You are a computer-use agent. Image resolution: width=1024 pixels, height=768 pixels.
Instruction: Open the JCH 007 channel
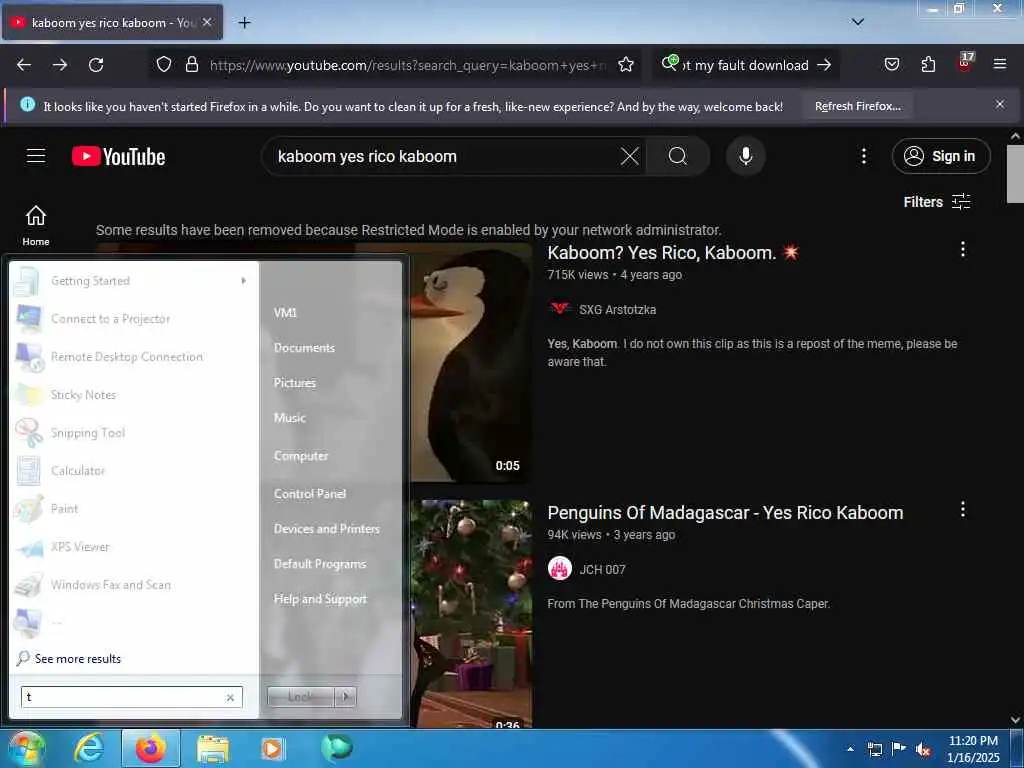602,569
